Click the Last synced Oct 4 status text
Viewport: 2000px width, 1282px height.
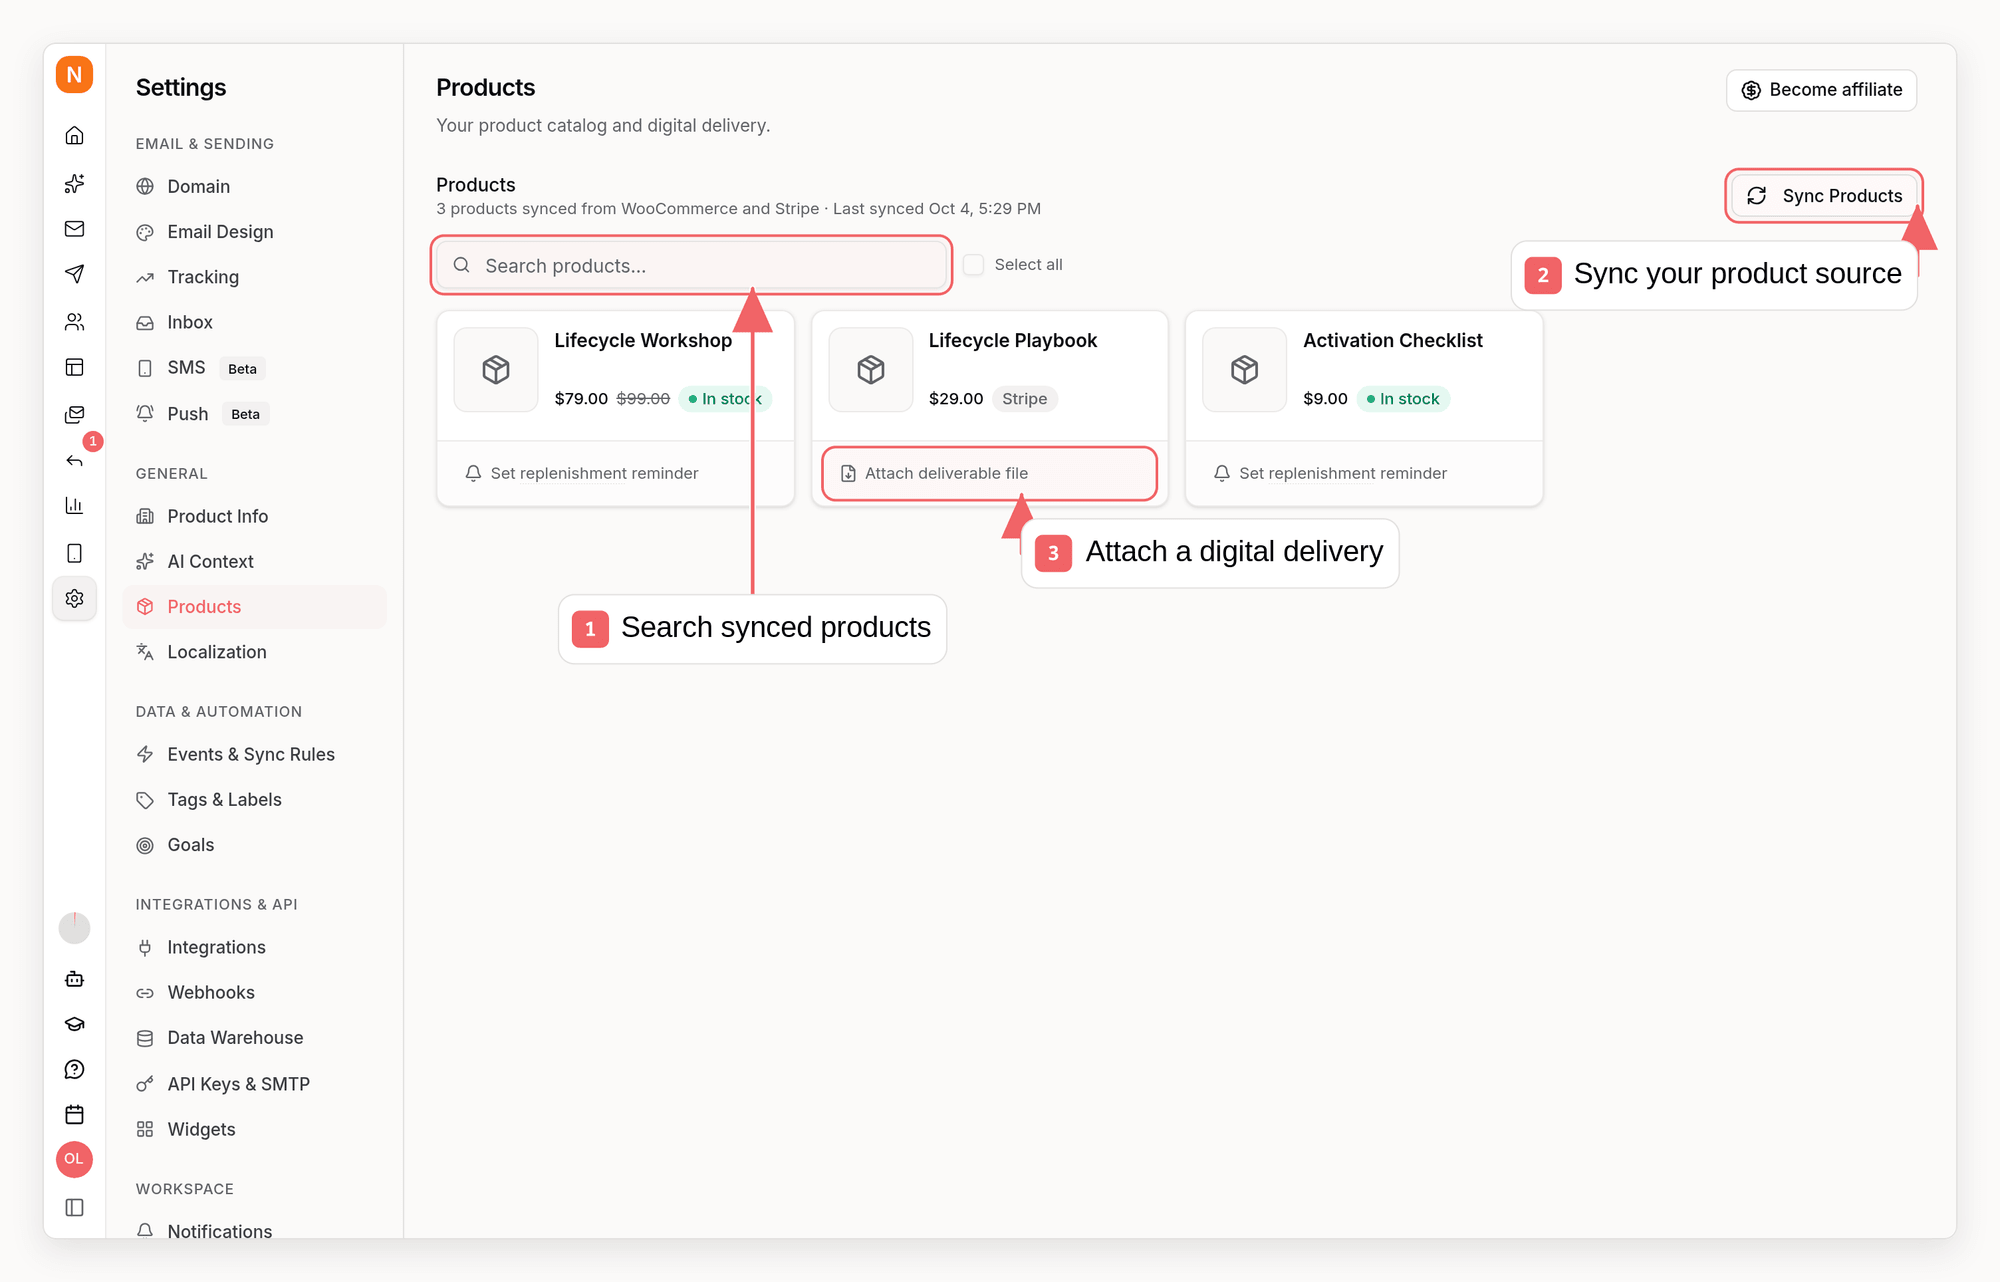coord(937,209)
